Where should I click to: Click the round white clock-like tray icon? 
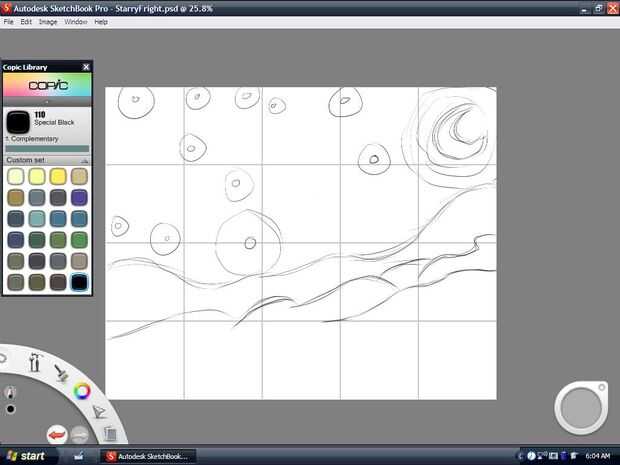(531, 456)
